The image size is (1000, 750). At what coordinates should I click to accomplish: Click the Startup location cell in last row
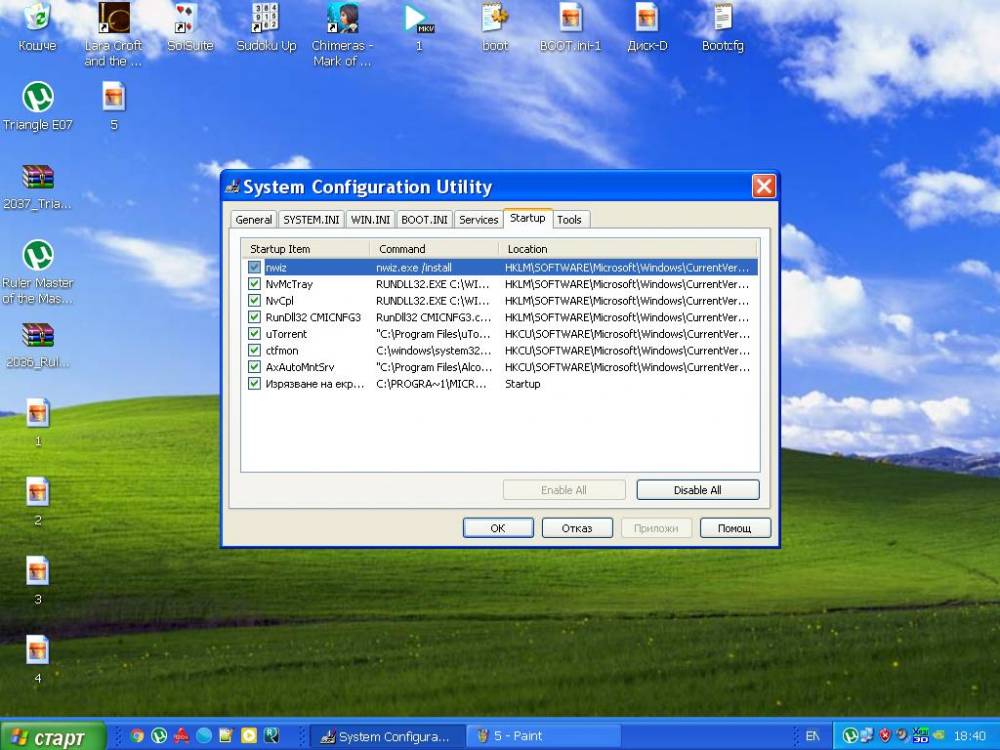coord(522,383)
